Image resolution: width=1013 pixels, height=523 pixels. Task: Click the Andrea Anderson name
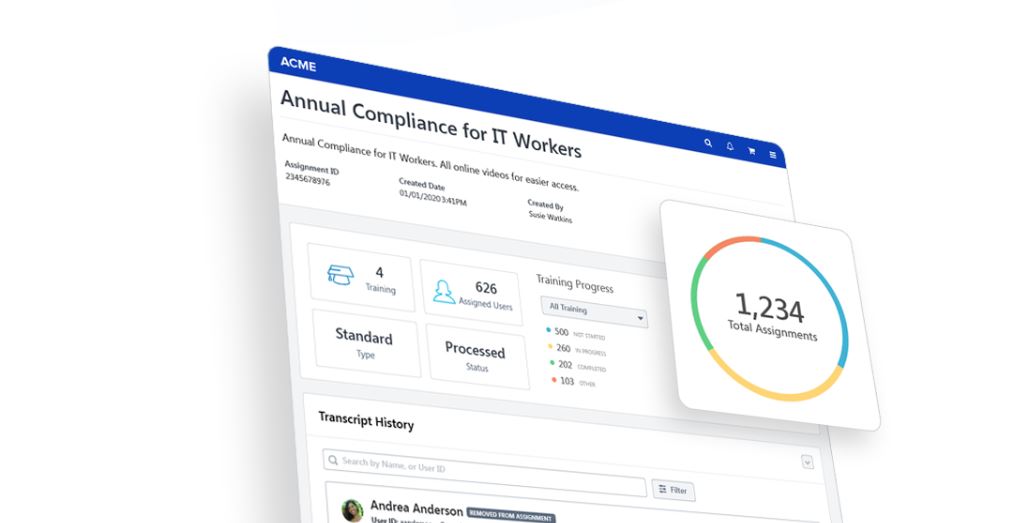point(417,508)
